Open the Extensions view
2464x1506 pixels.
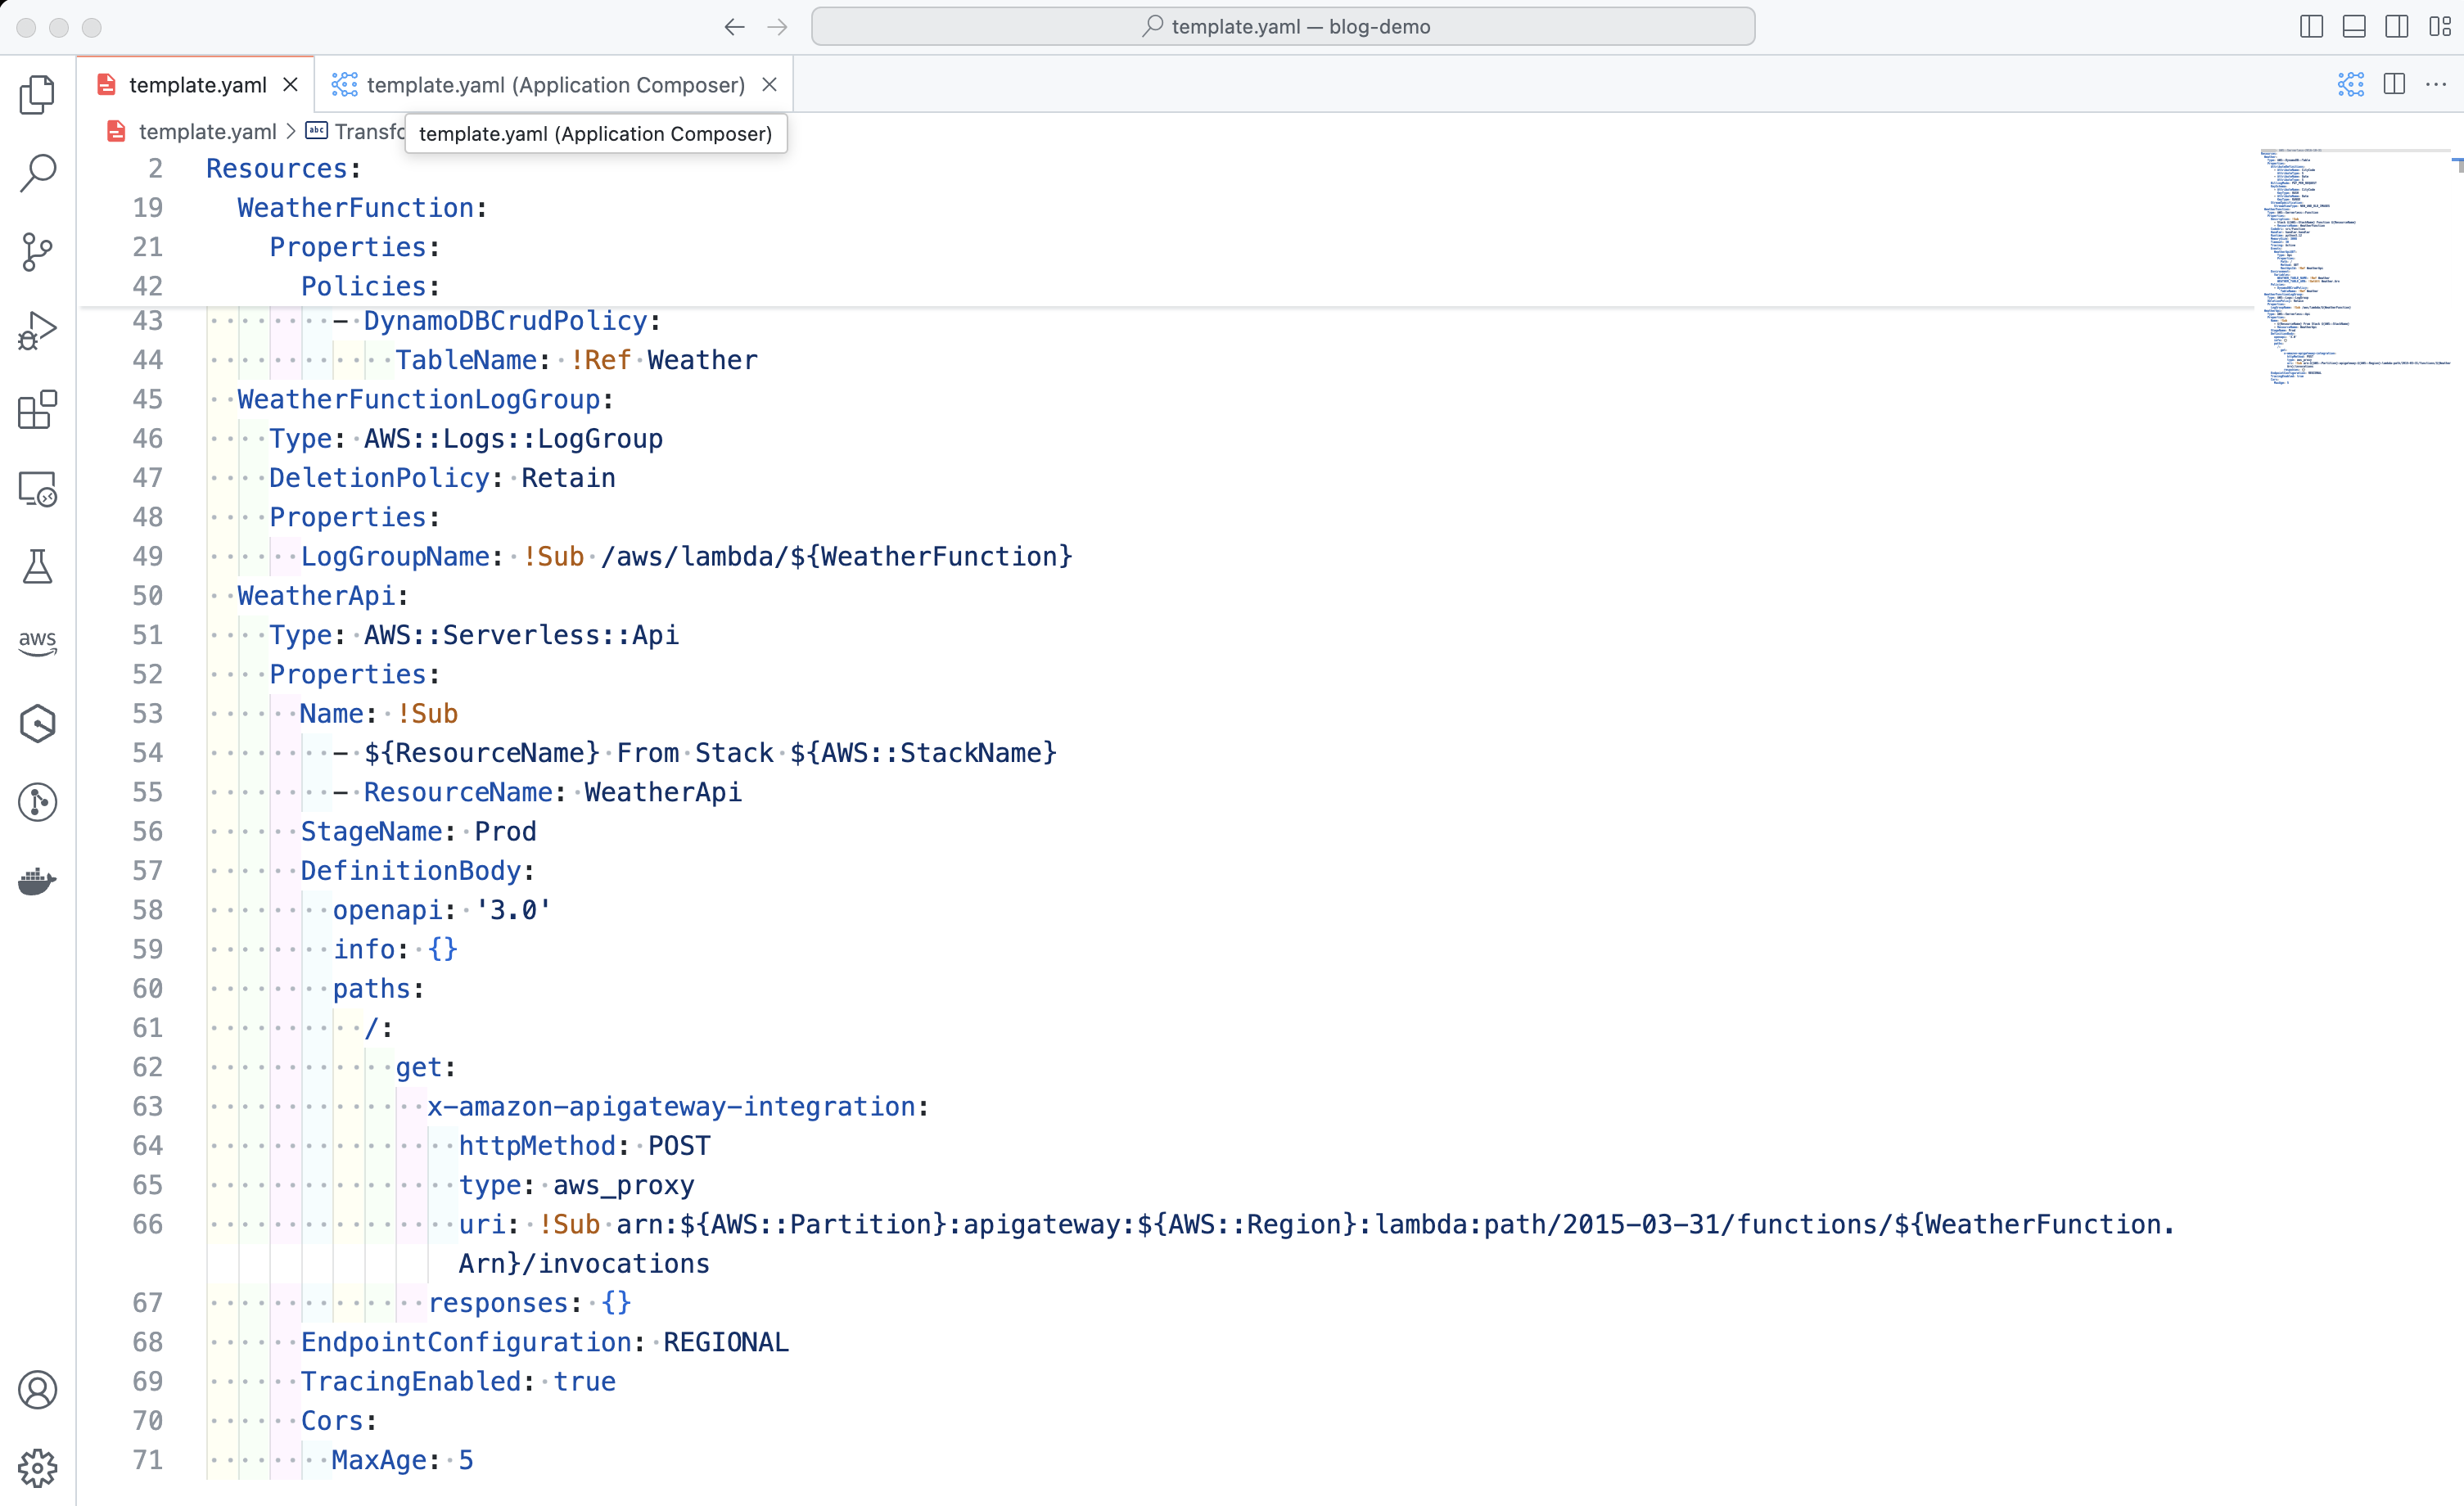37,410
